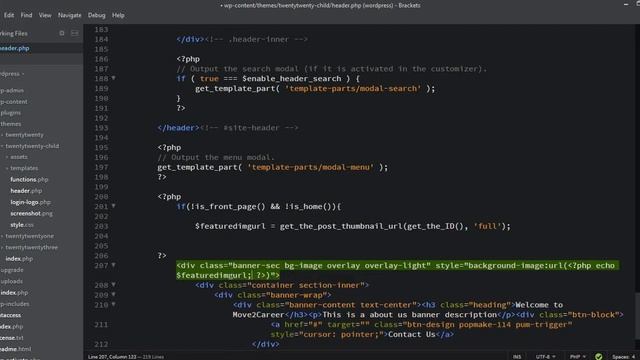
Task: Click cursor position Line 207 Column status text
Action: (112, 357)
